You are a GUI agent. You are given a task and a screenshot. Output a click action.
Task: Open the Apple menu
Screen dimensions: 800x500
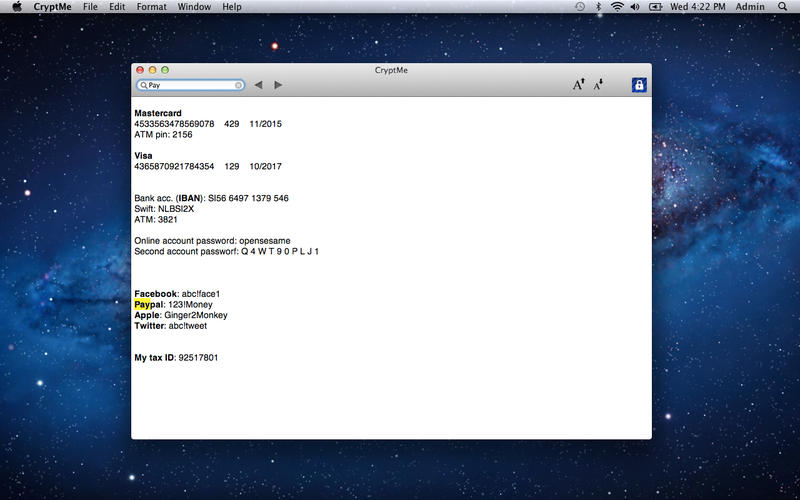pyautogui.click(x=16, y=7)
